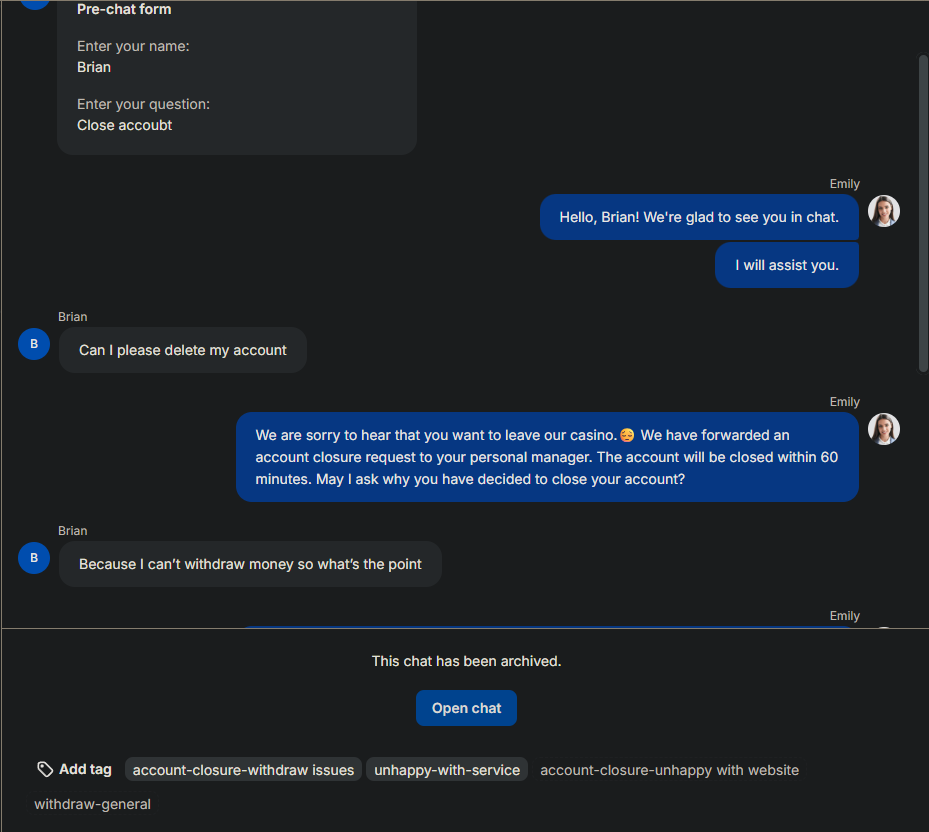
Task: Select the account-closure-withdraw issues tag
Action: [x=243, y=770]
